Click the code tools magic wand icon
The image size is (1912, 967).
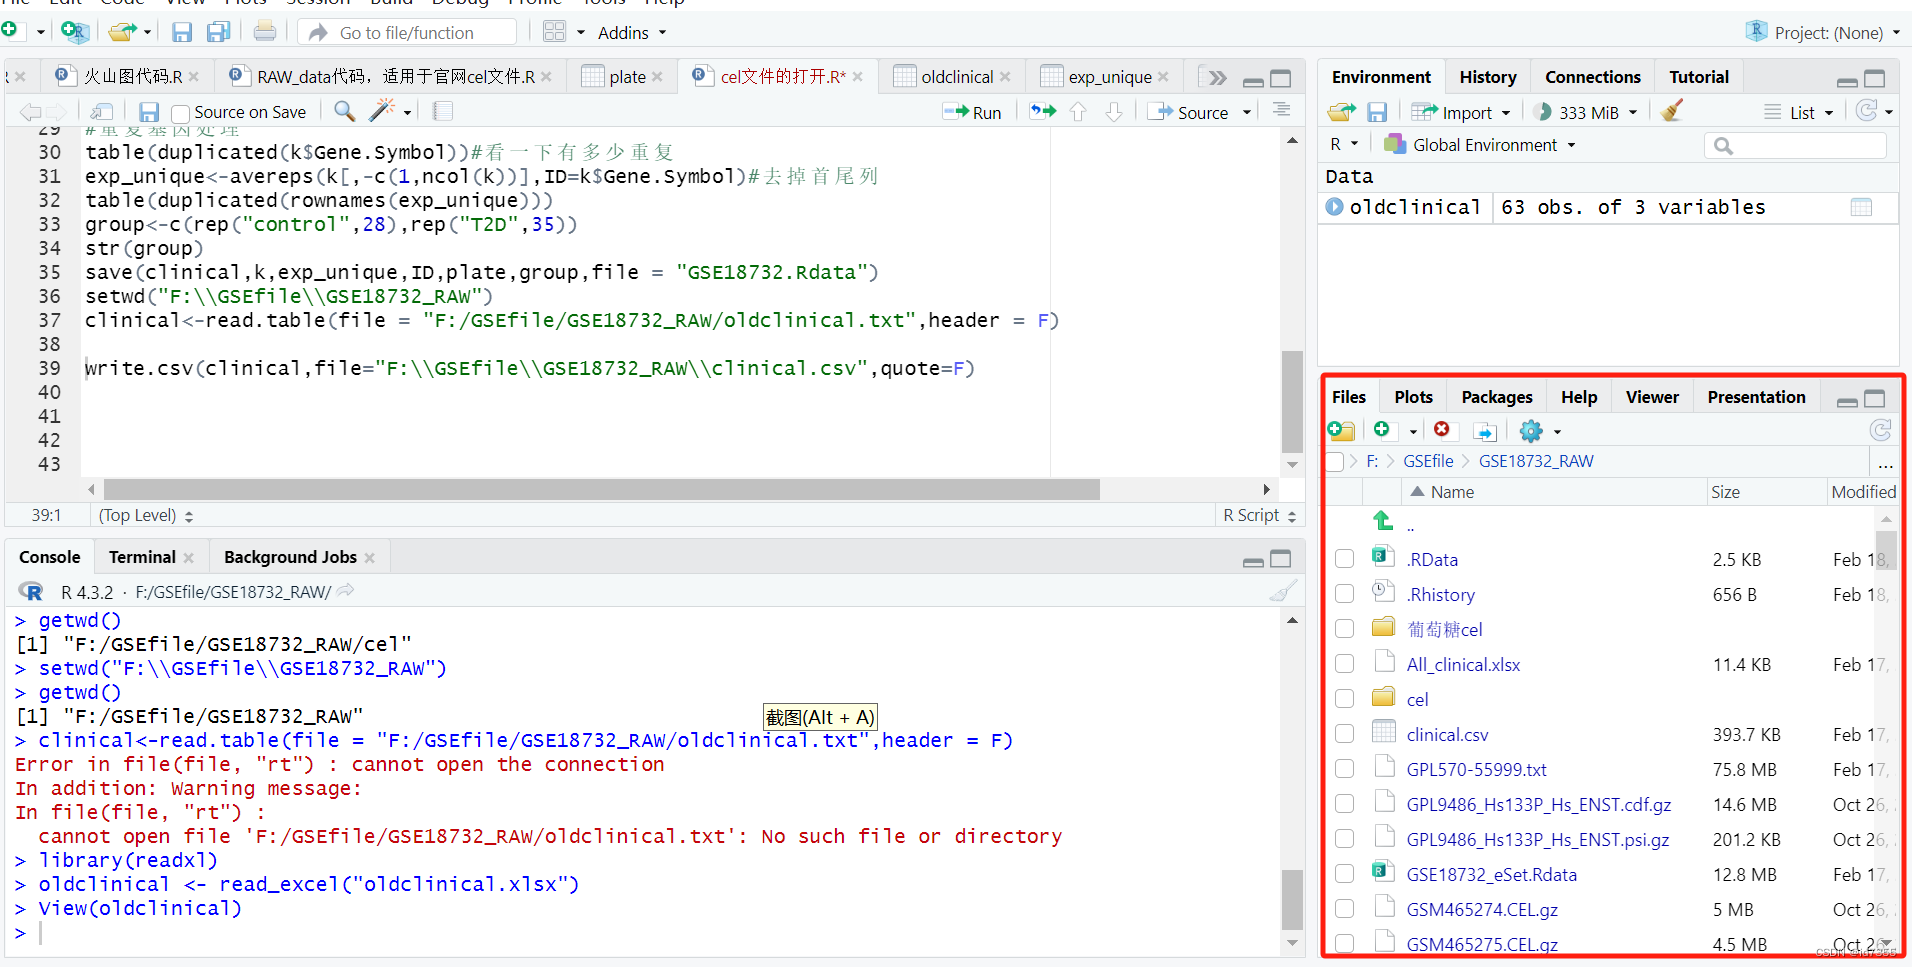point(383,111)
